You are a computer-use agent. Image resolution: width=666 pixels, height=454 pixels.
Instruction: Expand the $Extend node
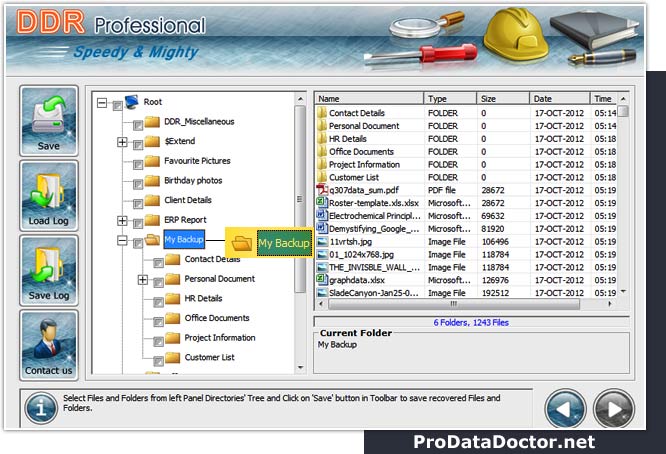[x=122, y=142]
